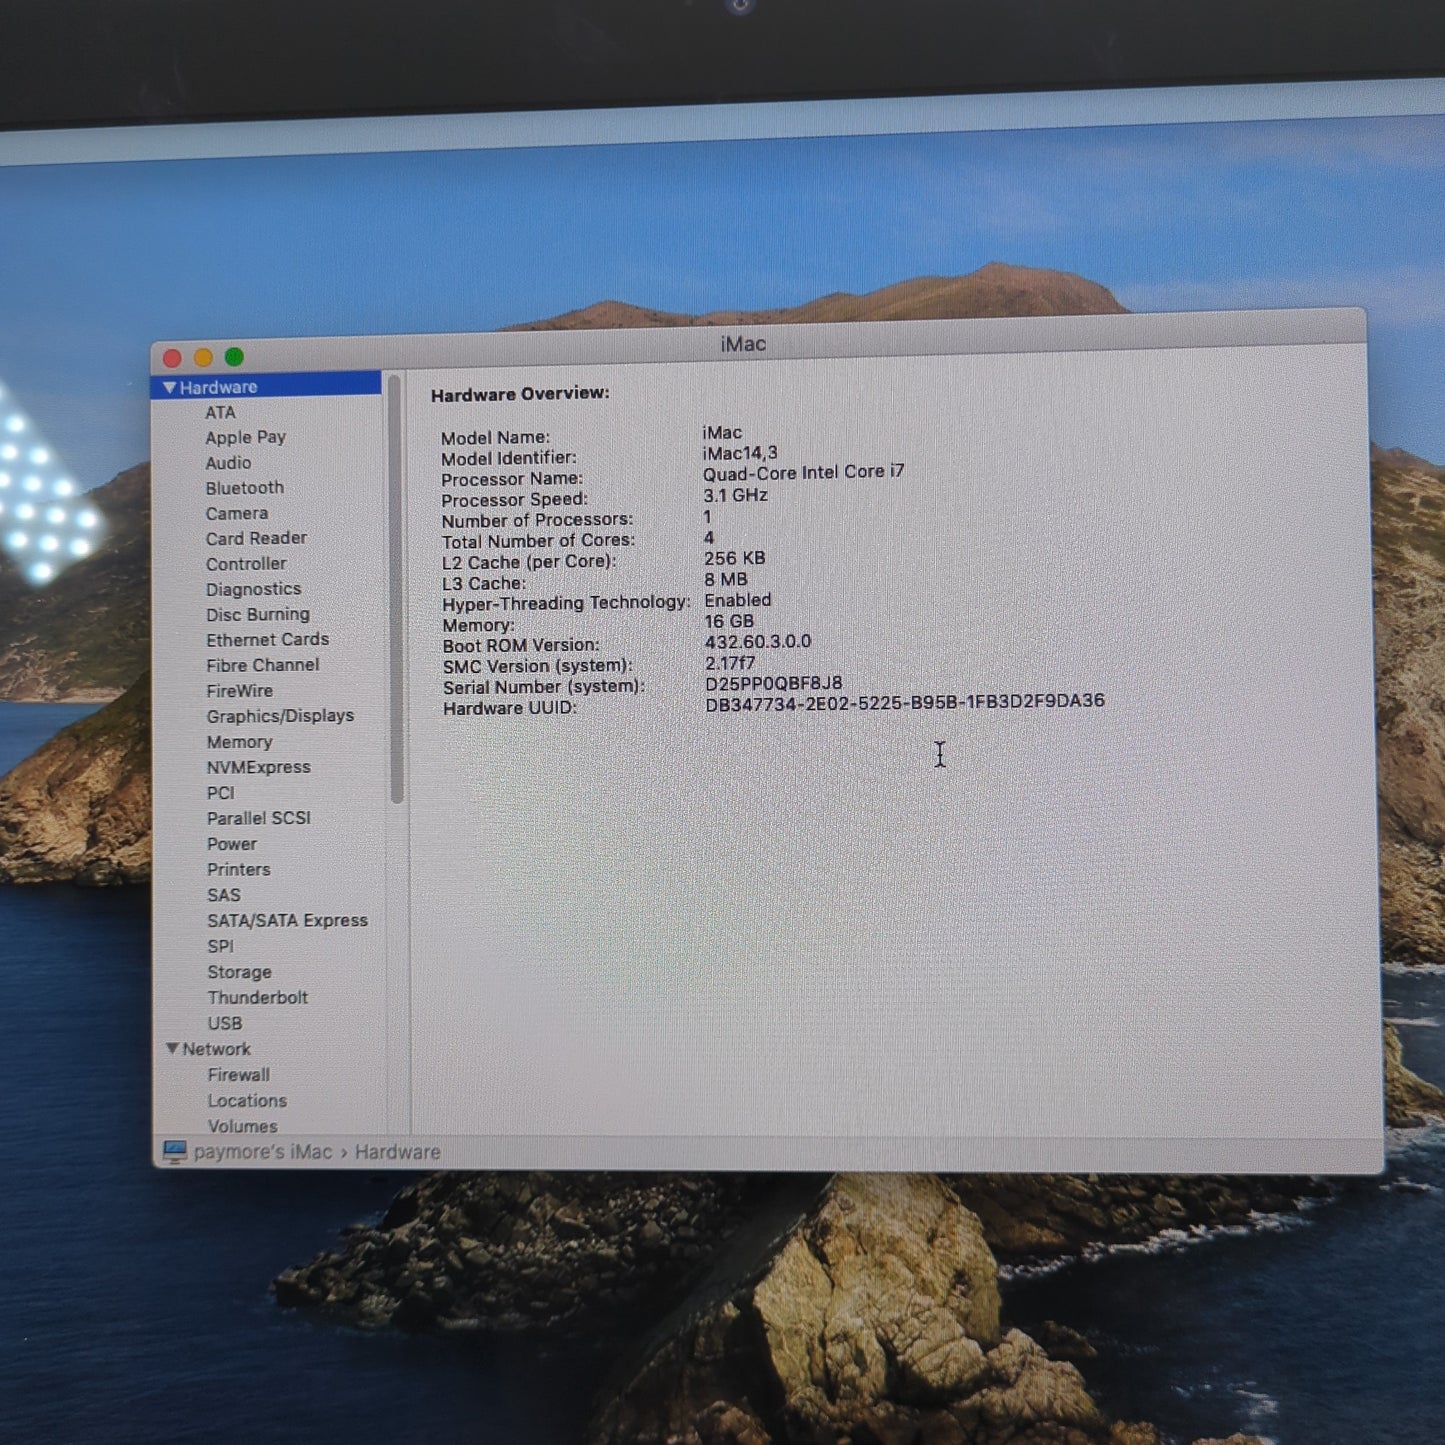Click "paymore's iMac" in path bar
Viewport: 1445px width, 1445px height.
point(262,1152)
